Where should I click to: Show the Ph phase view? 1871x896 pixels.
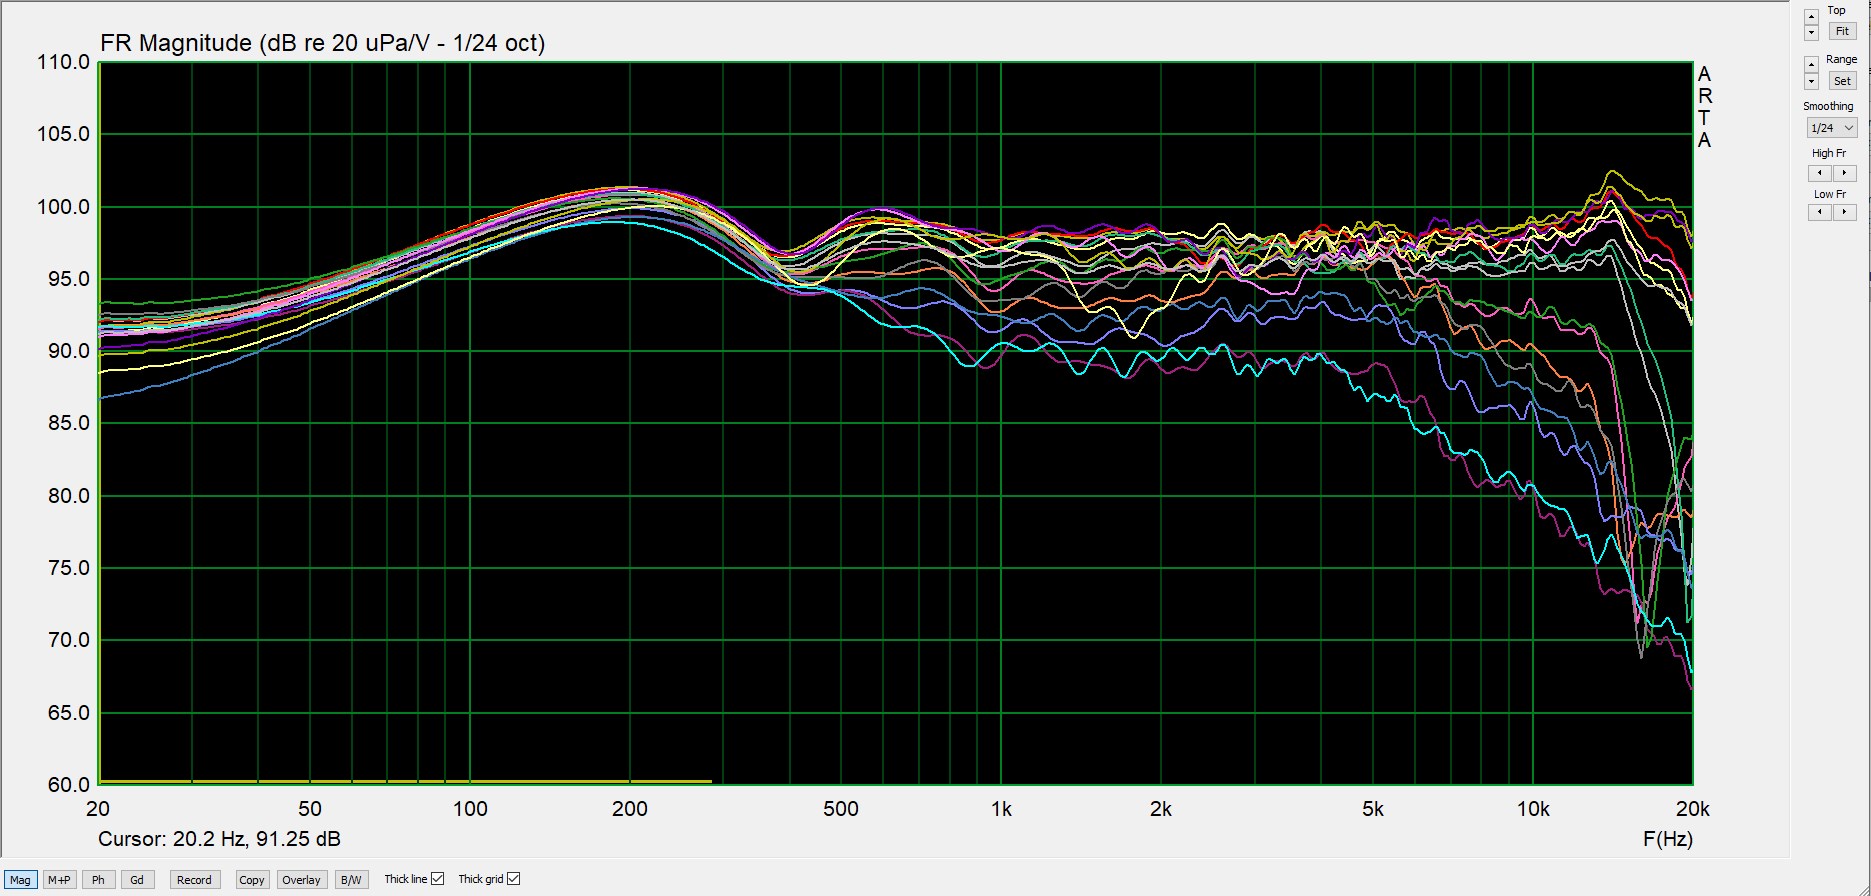tap(98, 880)
